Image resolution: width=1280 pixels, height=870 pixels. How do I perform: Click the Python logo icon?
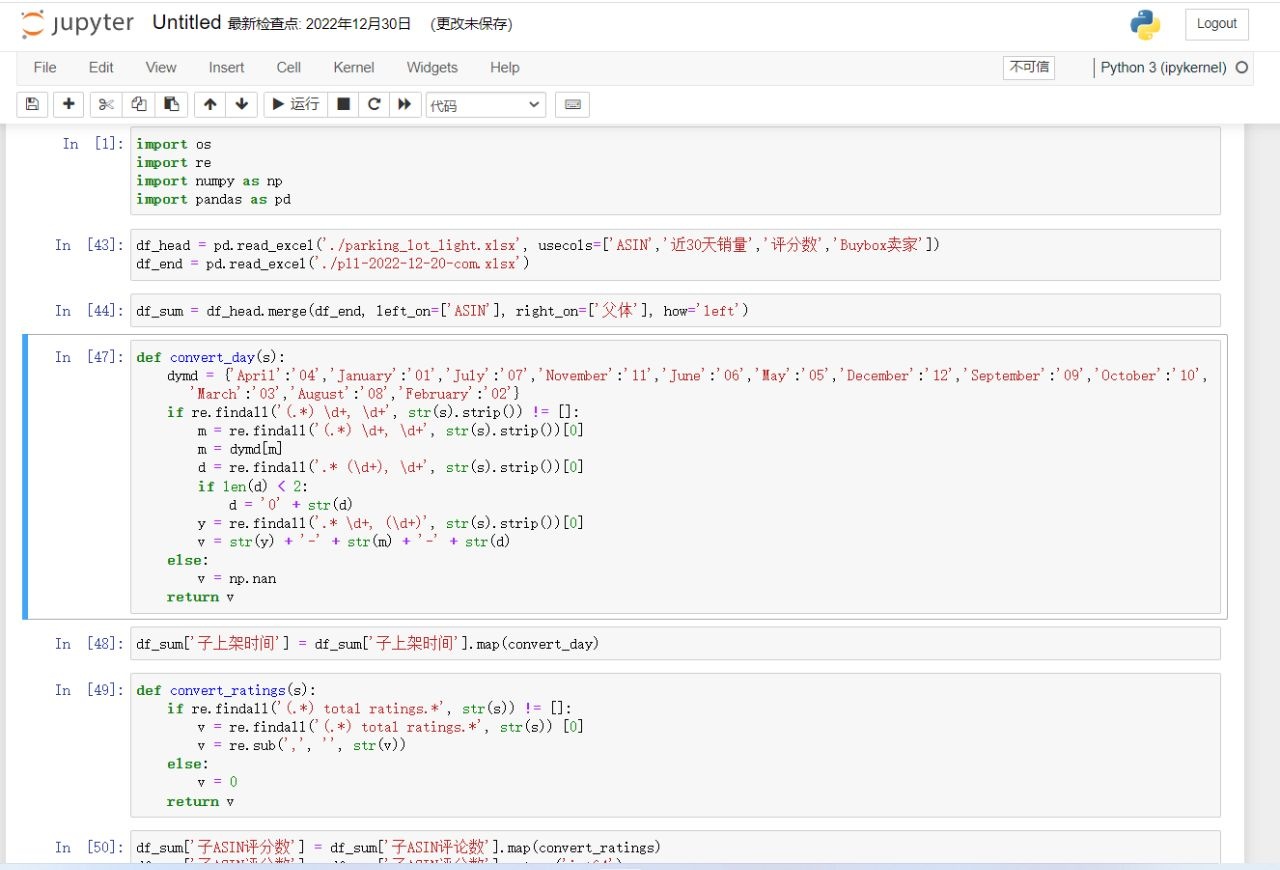(1146, 25)
